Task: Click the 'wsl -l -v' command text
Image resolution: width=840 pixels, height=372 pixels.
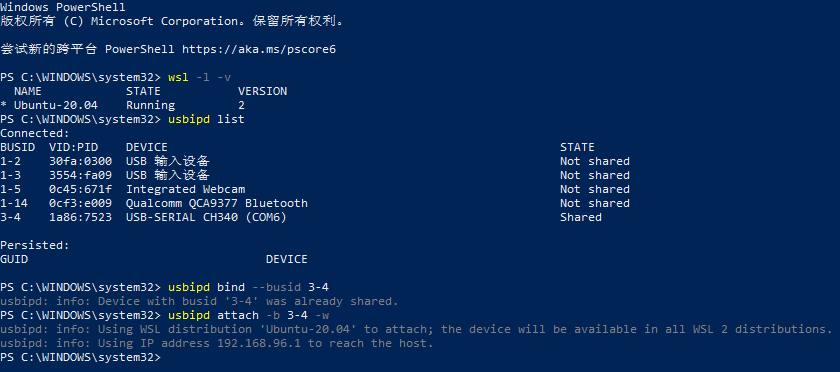Action: [199, 77]
